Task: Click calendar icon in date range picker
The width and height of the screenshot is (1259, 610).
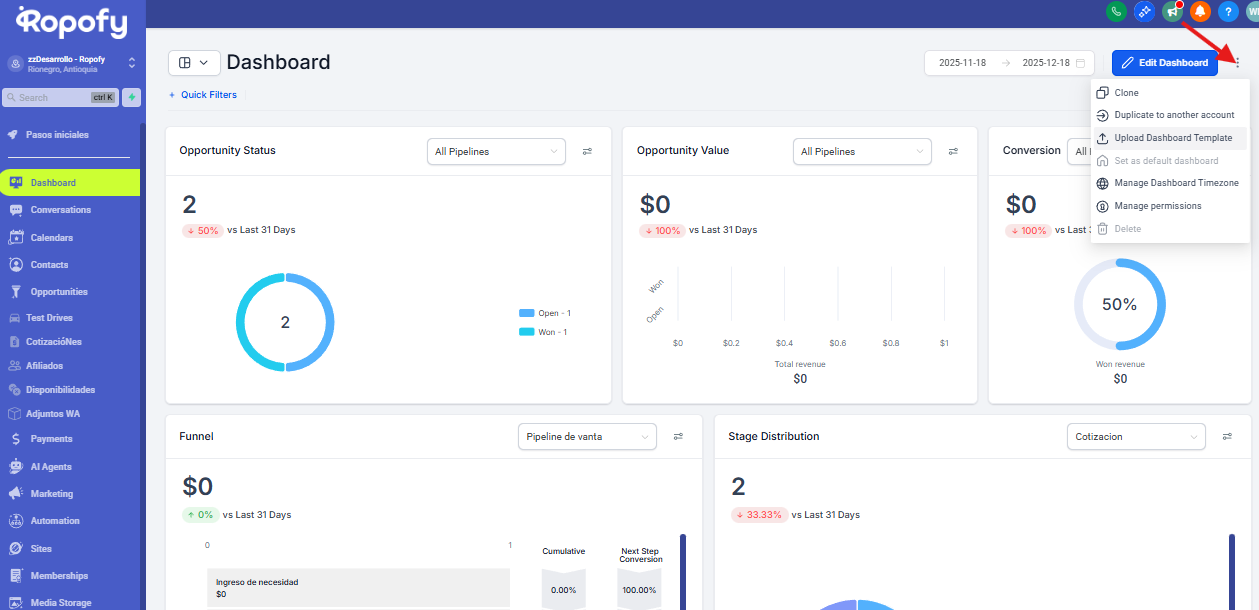Action: click(1080, 63)
